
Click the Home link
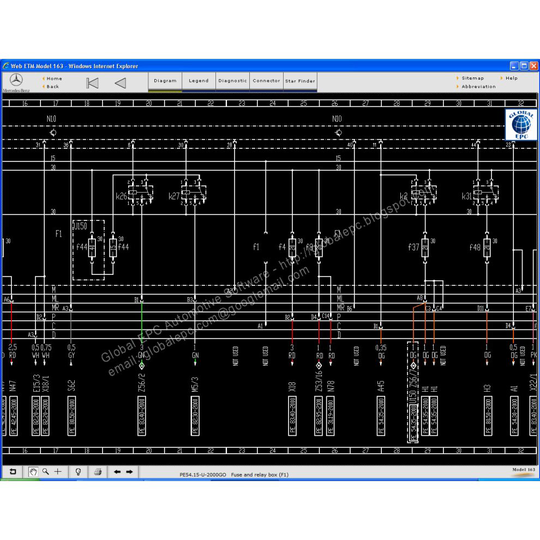[x=54, y=79]
